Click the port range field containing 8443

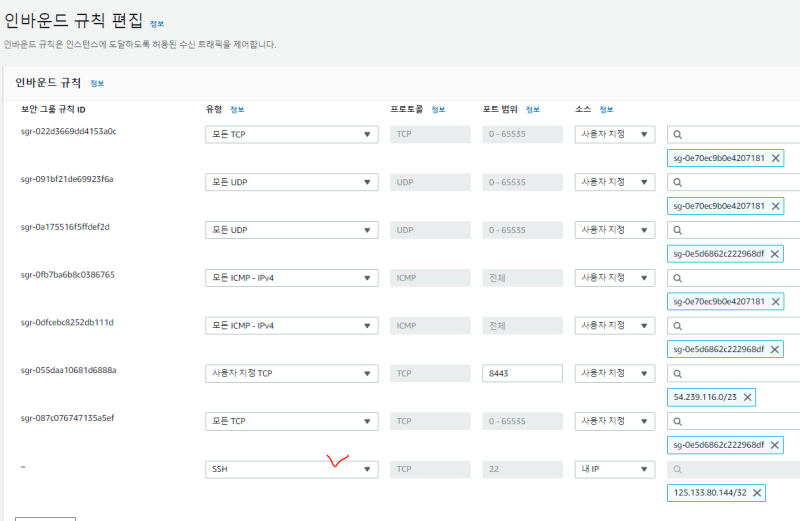coord(521,373)
